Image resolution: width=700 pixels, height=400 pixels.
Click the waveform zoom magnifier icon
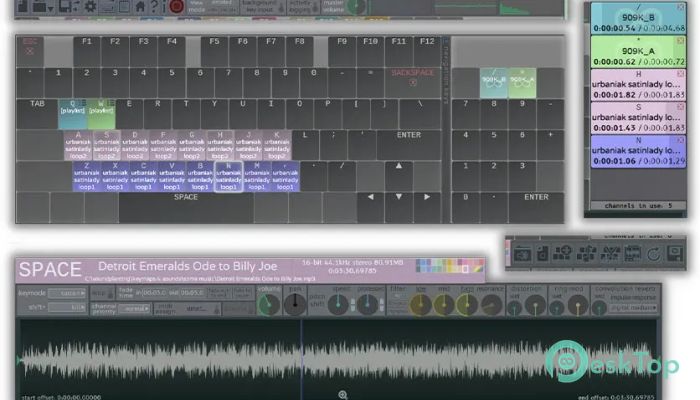(x=342, y=395)
